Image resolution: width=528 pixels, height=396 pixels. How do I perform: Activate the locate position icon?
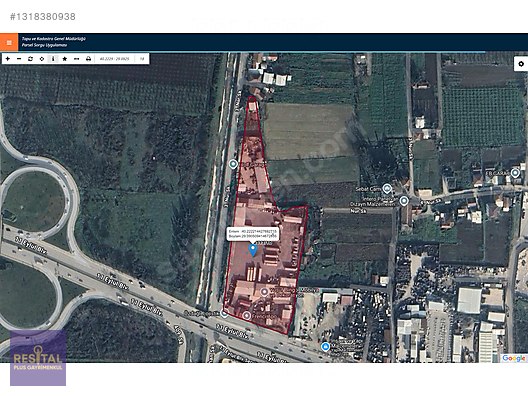(42, 59)
